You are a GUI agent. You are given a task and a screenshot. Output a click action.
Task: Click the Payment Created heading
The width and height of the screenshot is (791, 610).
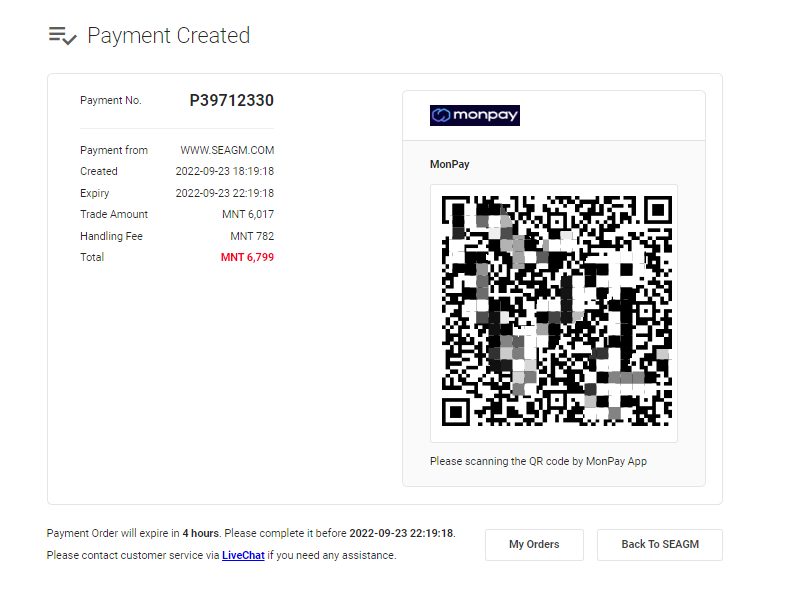pyautogui.click(x=168, y=36)
